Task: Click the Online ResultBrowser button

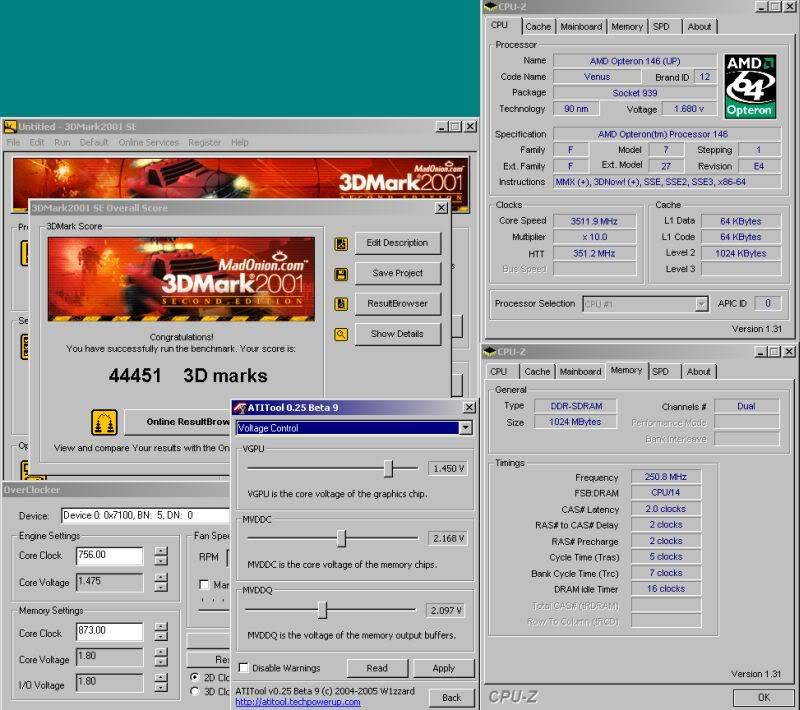Action: click(x=177, y=422)
